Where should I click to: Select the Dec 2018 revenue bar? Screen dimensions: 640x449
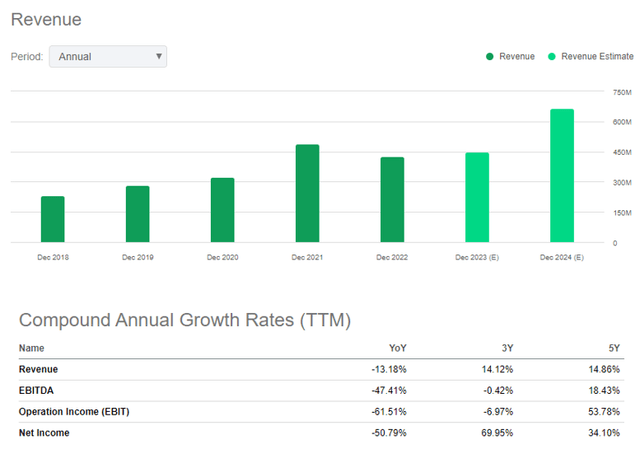click(x=53, y=219)
